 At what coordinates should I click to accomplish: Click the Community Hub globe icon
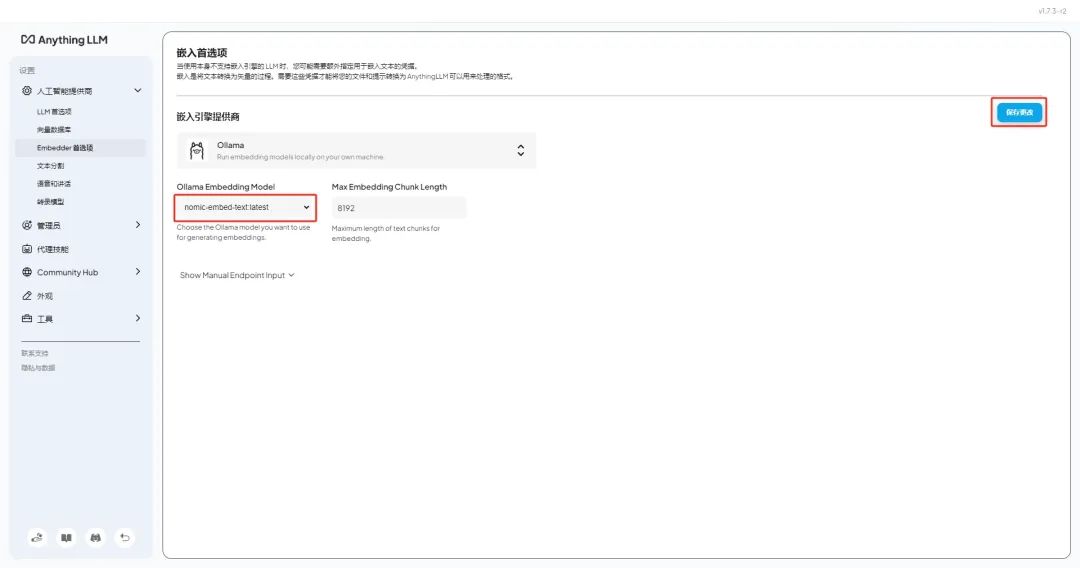(x=27, y=272)
